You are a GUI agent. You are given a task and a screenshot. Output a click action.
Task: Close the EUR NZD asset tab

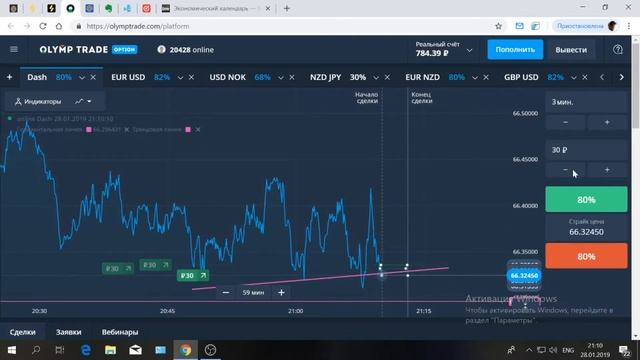coord(486,77)
